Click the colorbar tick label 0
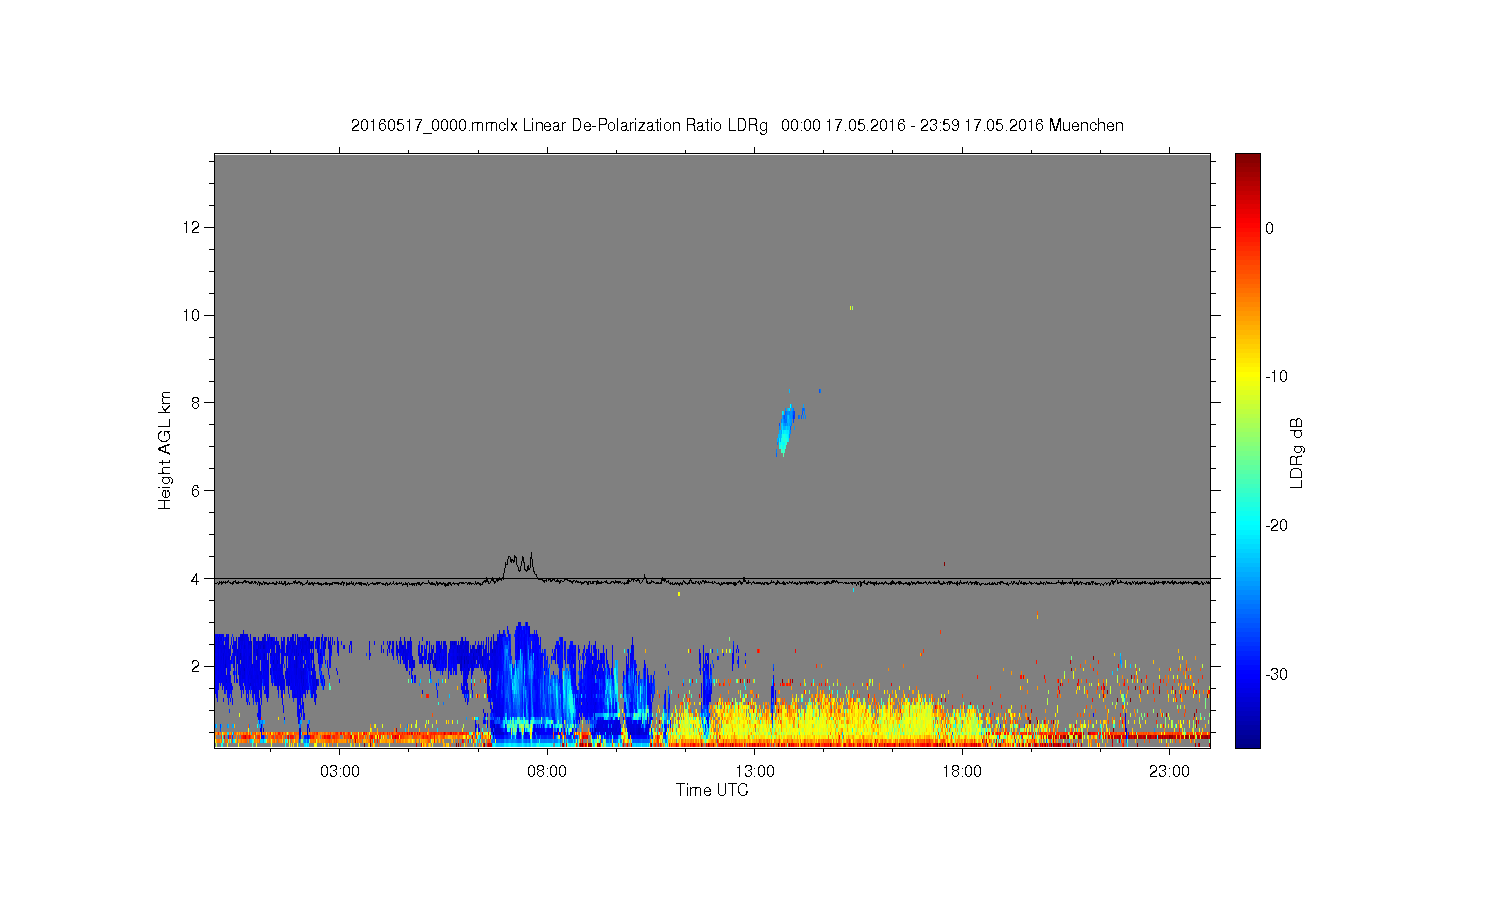Image resolution: width=1500 pixels, height=900 pixels. point(1270,228)
